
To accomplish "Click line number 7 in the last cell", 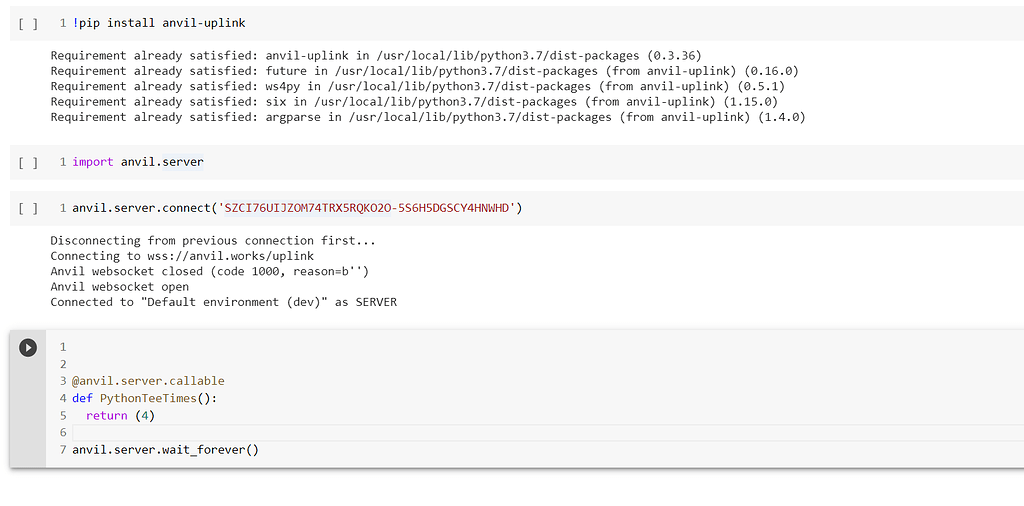I will coord(63,449).
